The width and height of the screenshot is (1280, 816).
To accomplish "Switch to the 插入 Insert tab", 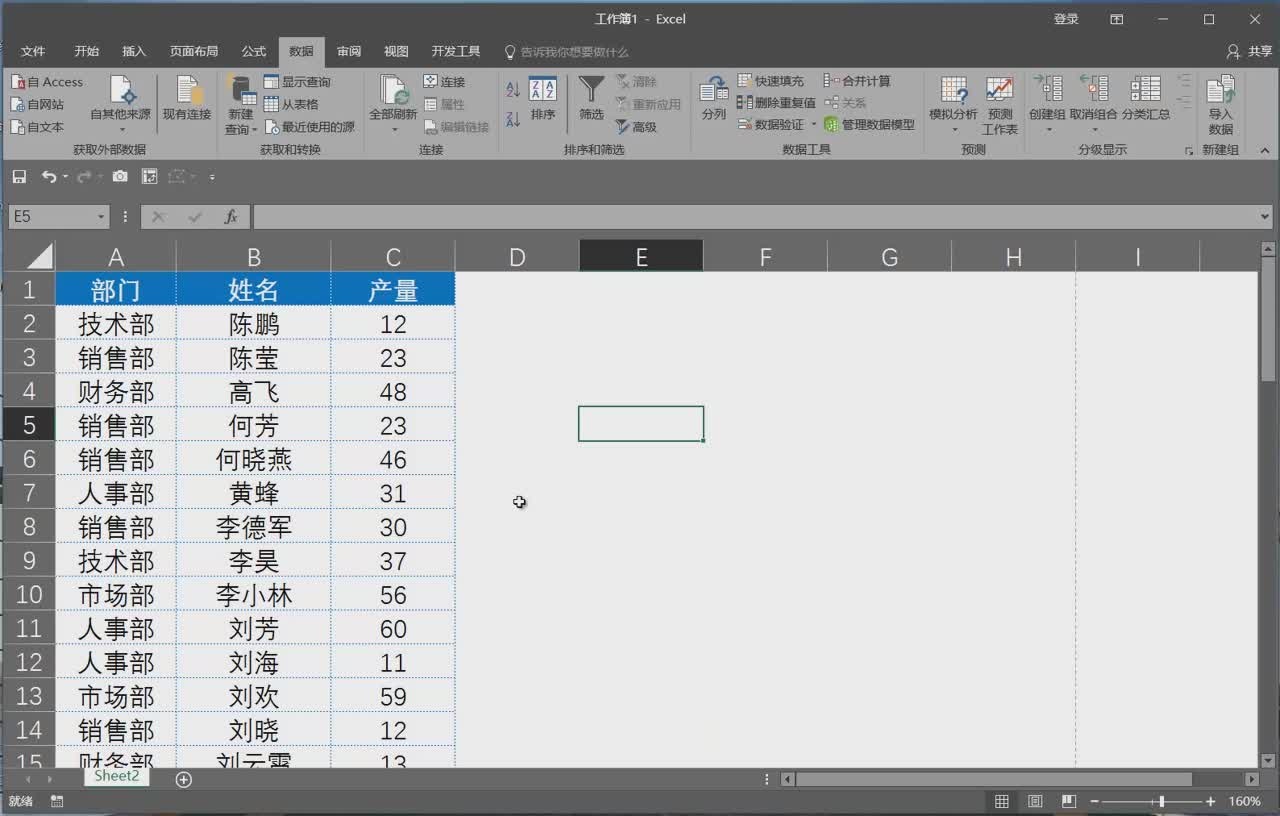I will [x=134, y=51].
